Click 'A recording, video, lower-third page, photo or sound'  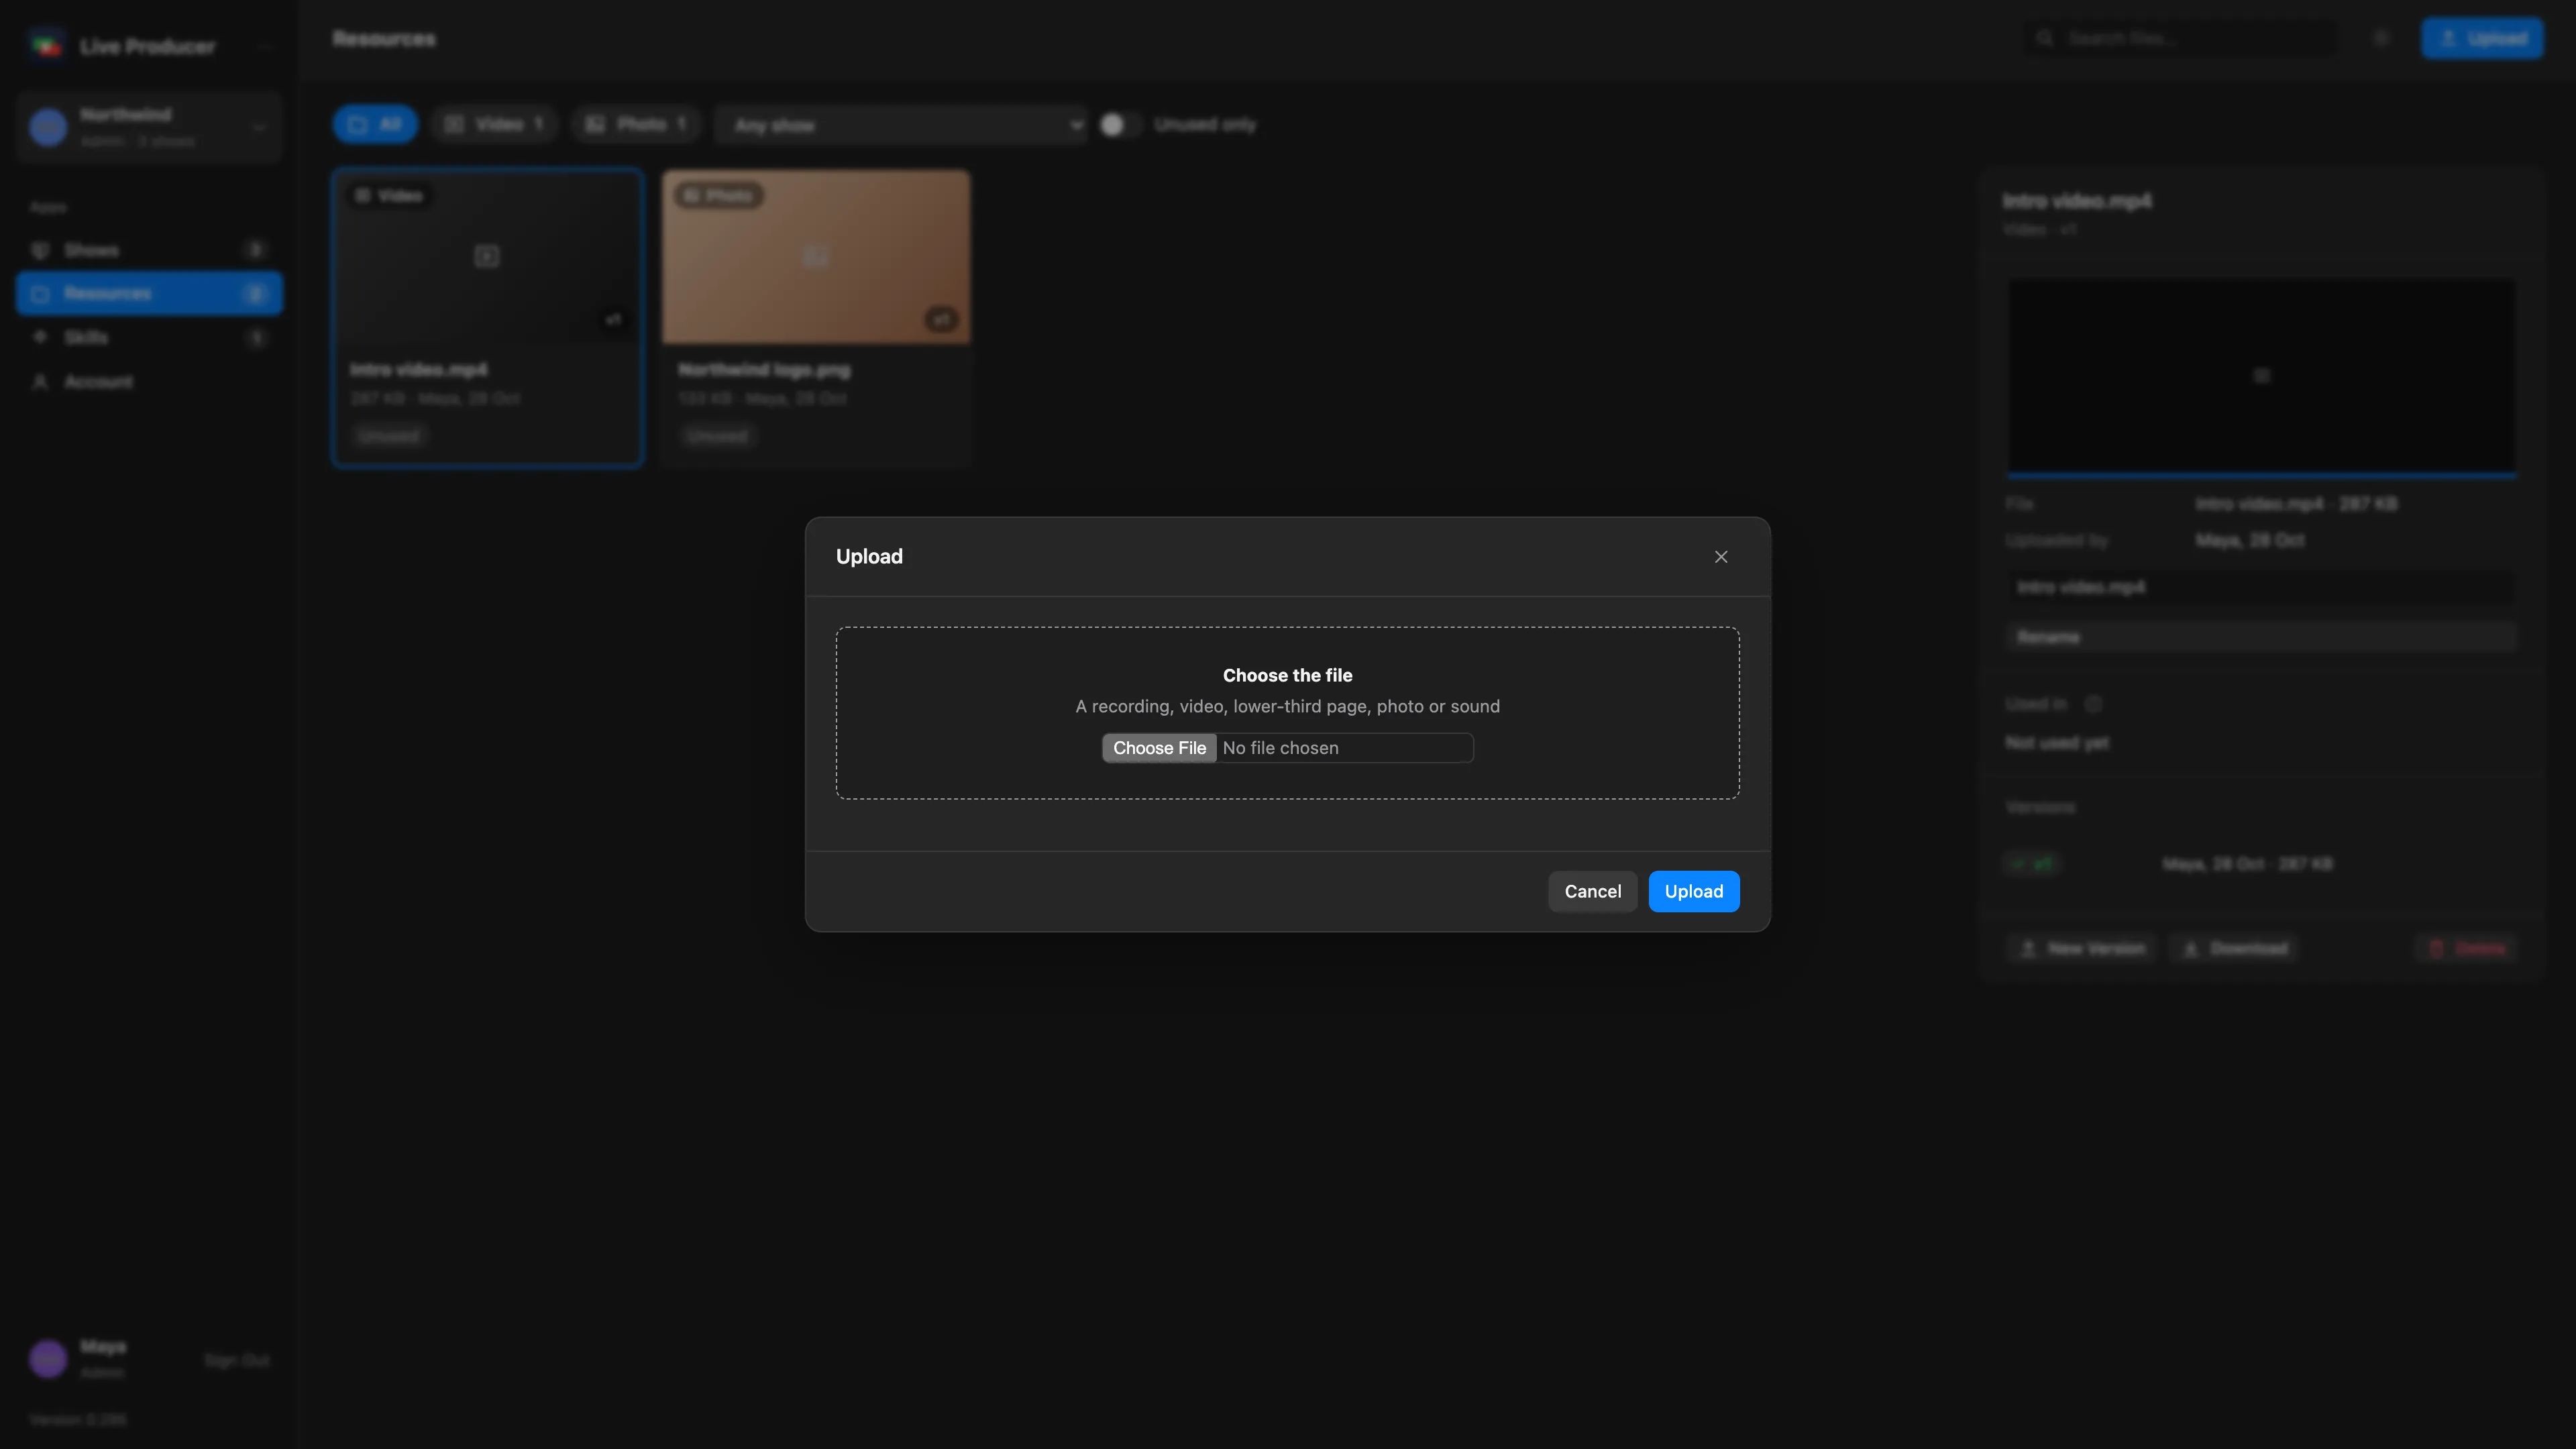1287,706
